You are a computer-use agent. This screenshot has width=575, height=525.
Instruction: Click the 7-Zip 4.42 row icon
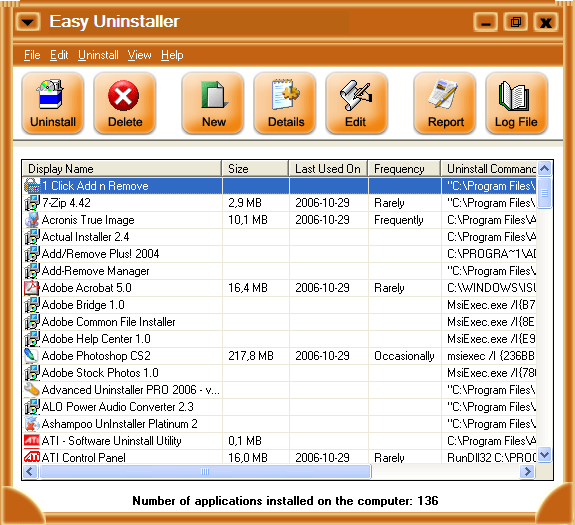(32, 203)
